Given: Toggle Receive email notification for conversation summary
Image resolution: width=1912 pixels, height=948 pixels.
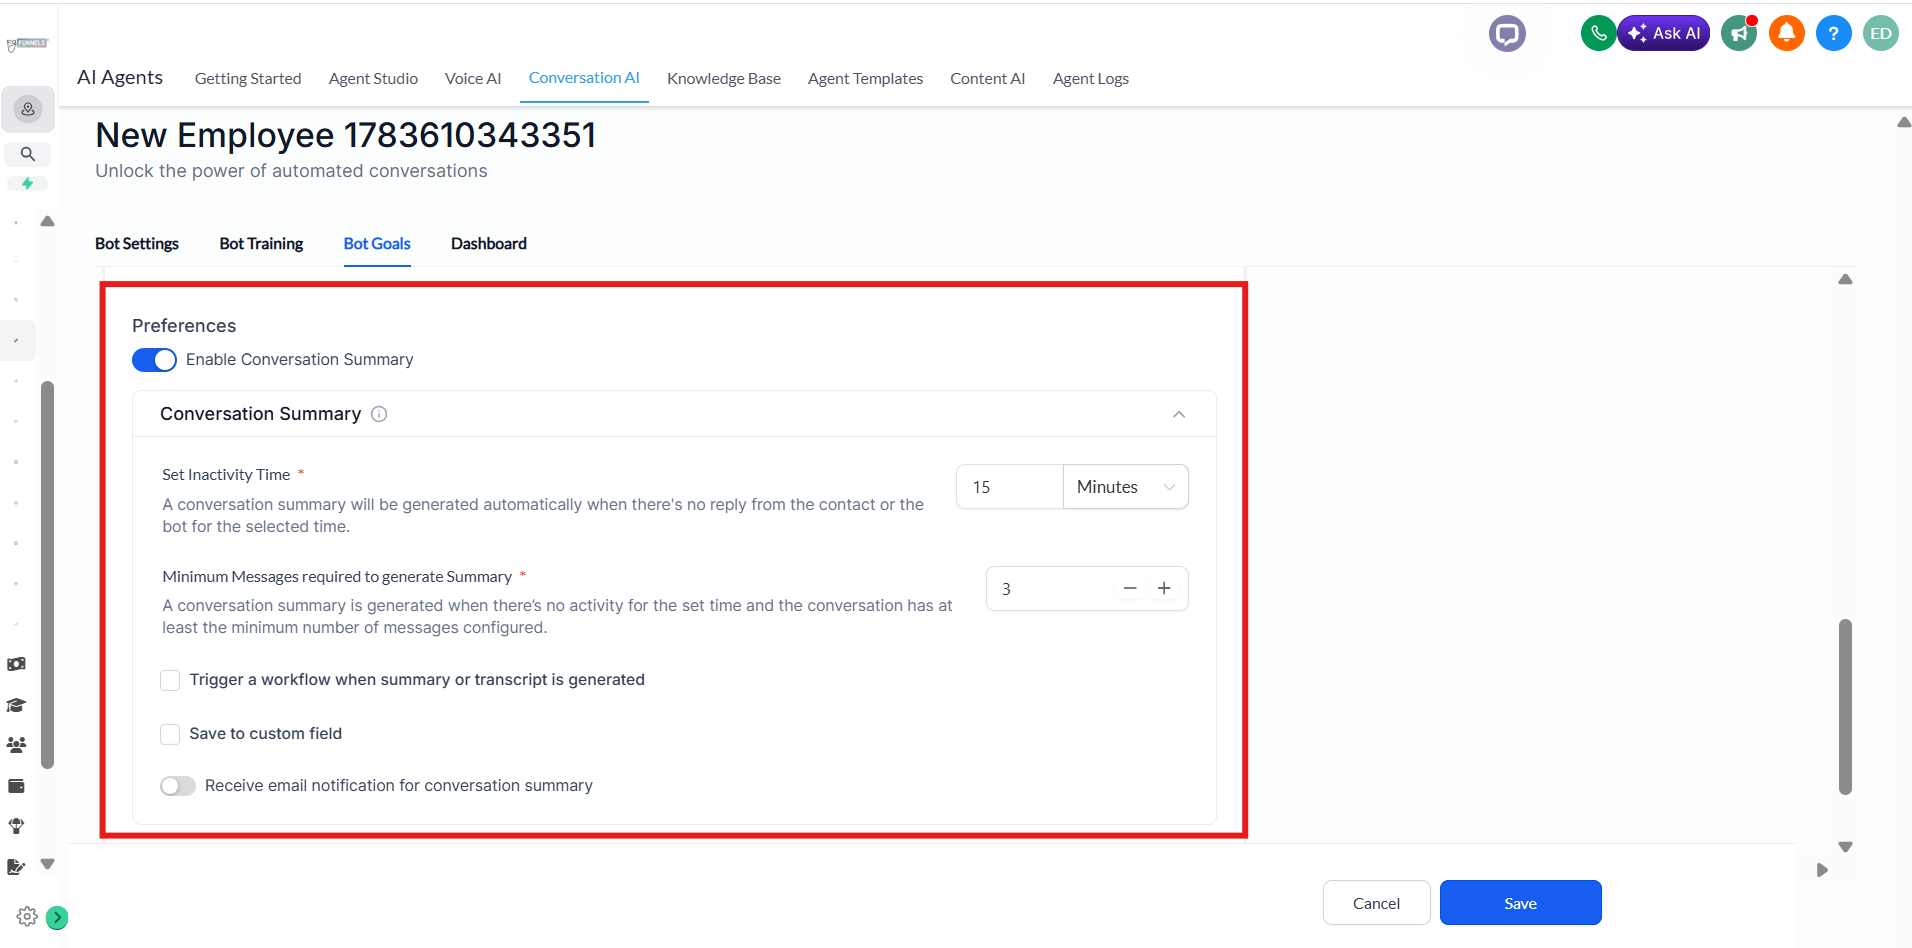Looking at the screenshot, I should coord(178,786).
